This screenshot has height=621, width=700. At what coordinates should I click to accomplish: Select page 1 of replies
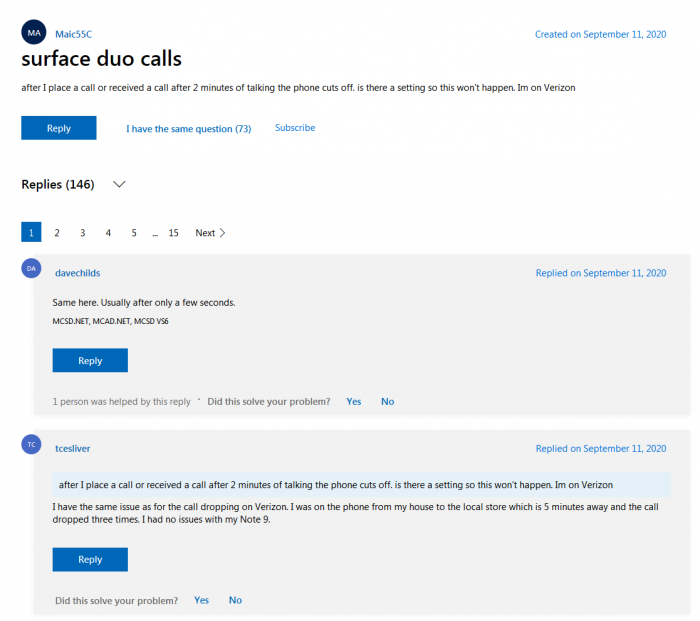click(32, 233)
